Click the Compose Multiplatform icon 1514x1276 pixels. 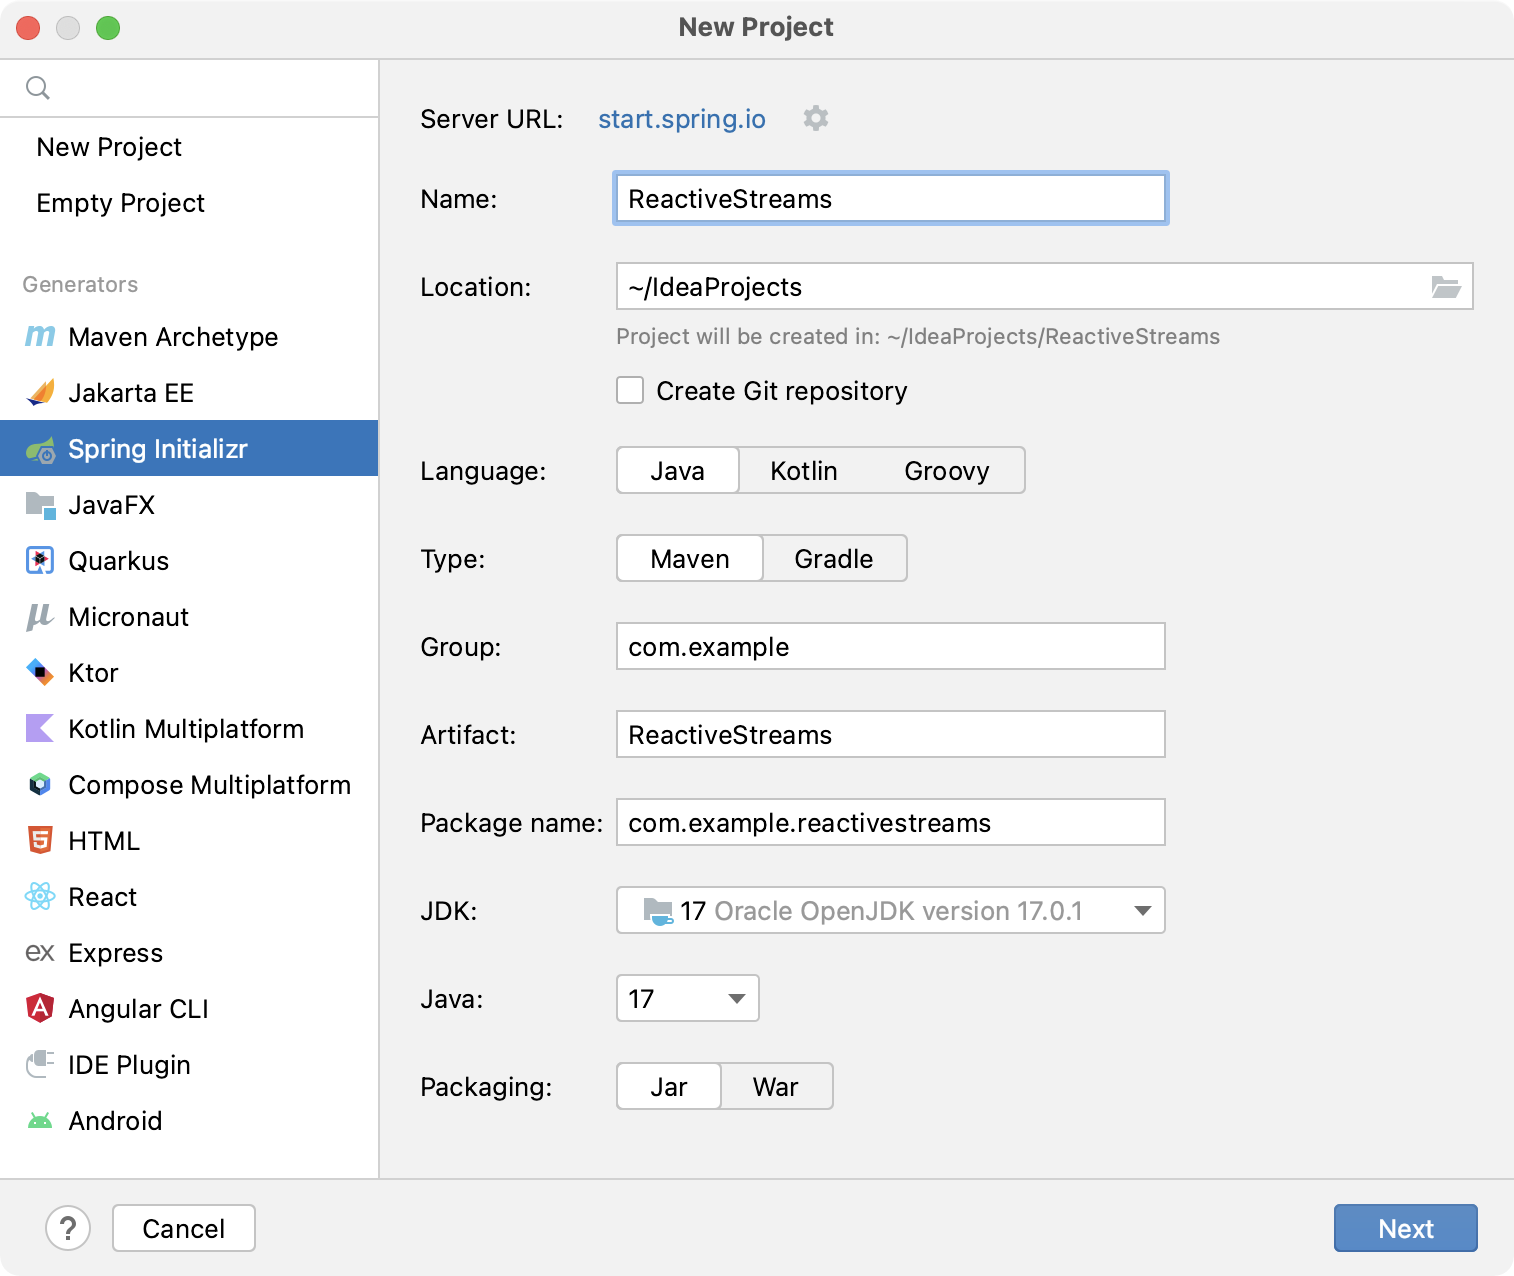coord(40,784)
